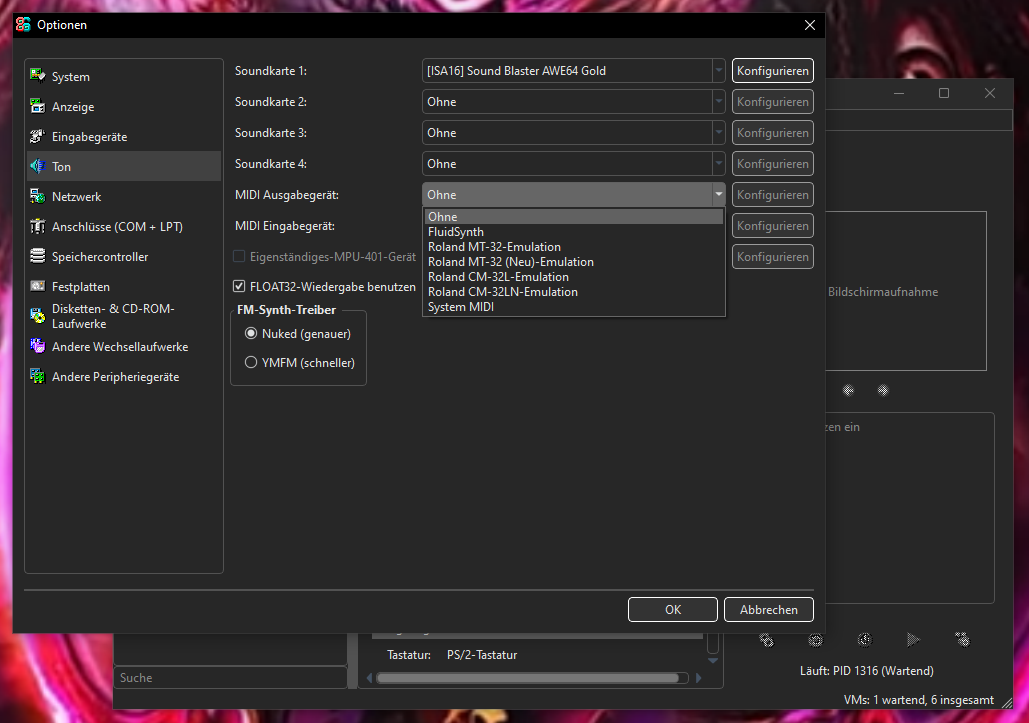
Task: Confirm settings with the OK button
Action: tap(672, 609)
